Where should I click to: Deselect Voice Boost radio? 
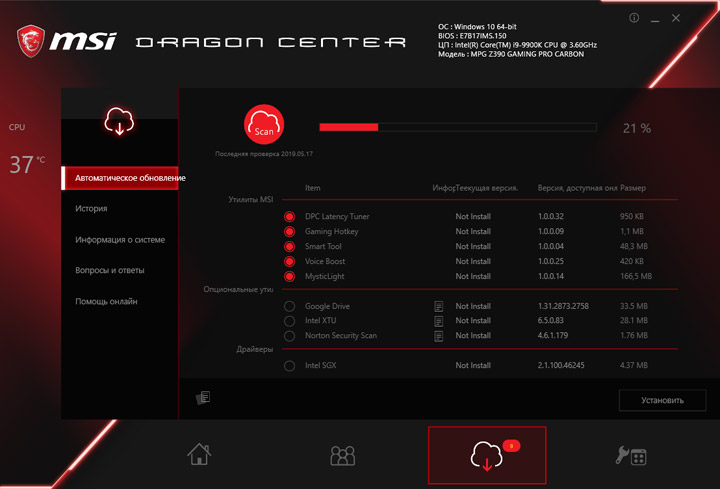(289, 261)
